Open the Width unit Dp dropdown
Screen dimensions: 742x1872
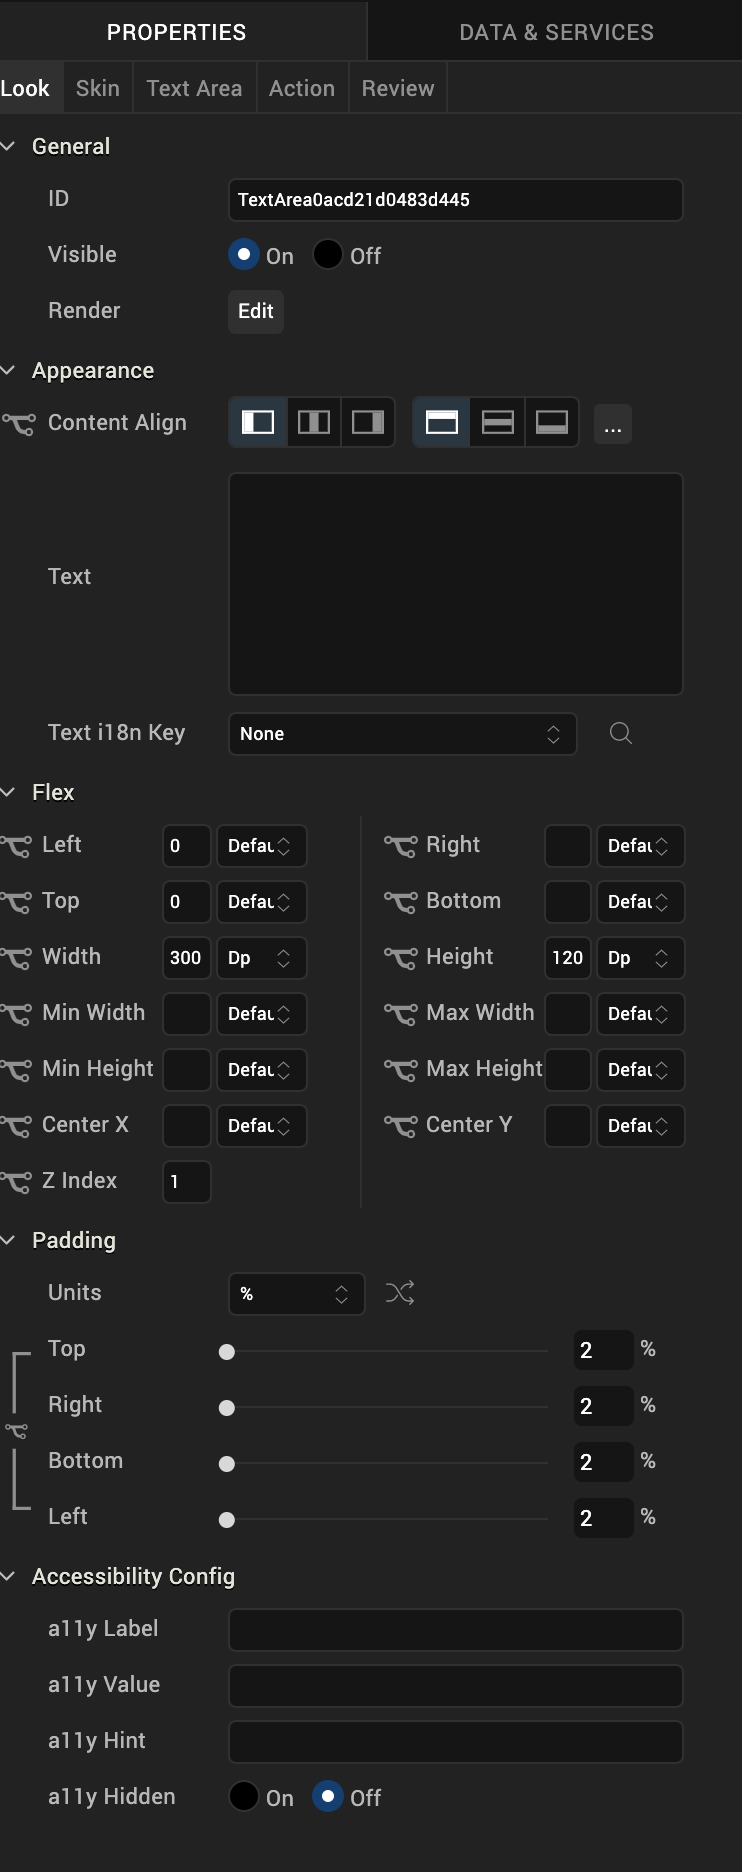pos(261,958)
